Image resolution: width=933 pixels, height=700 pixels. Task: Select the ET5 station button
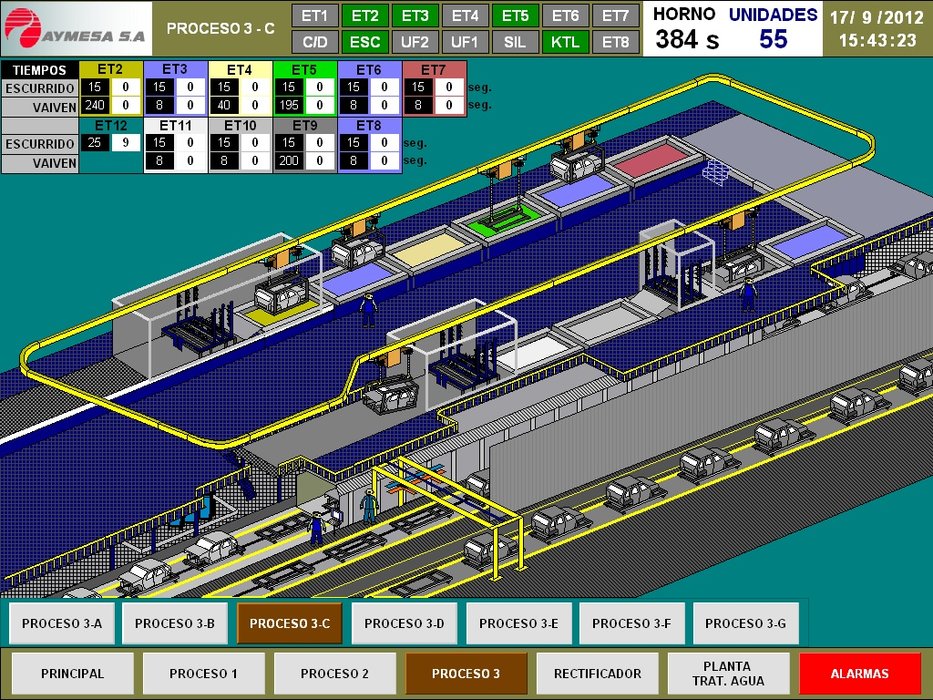pos(515,15)
